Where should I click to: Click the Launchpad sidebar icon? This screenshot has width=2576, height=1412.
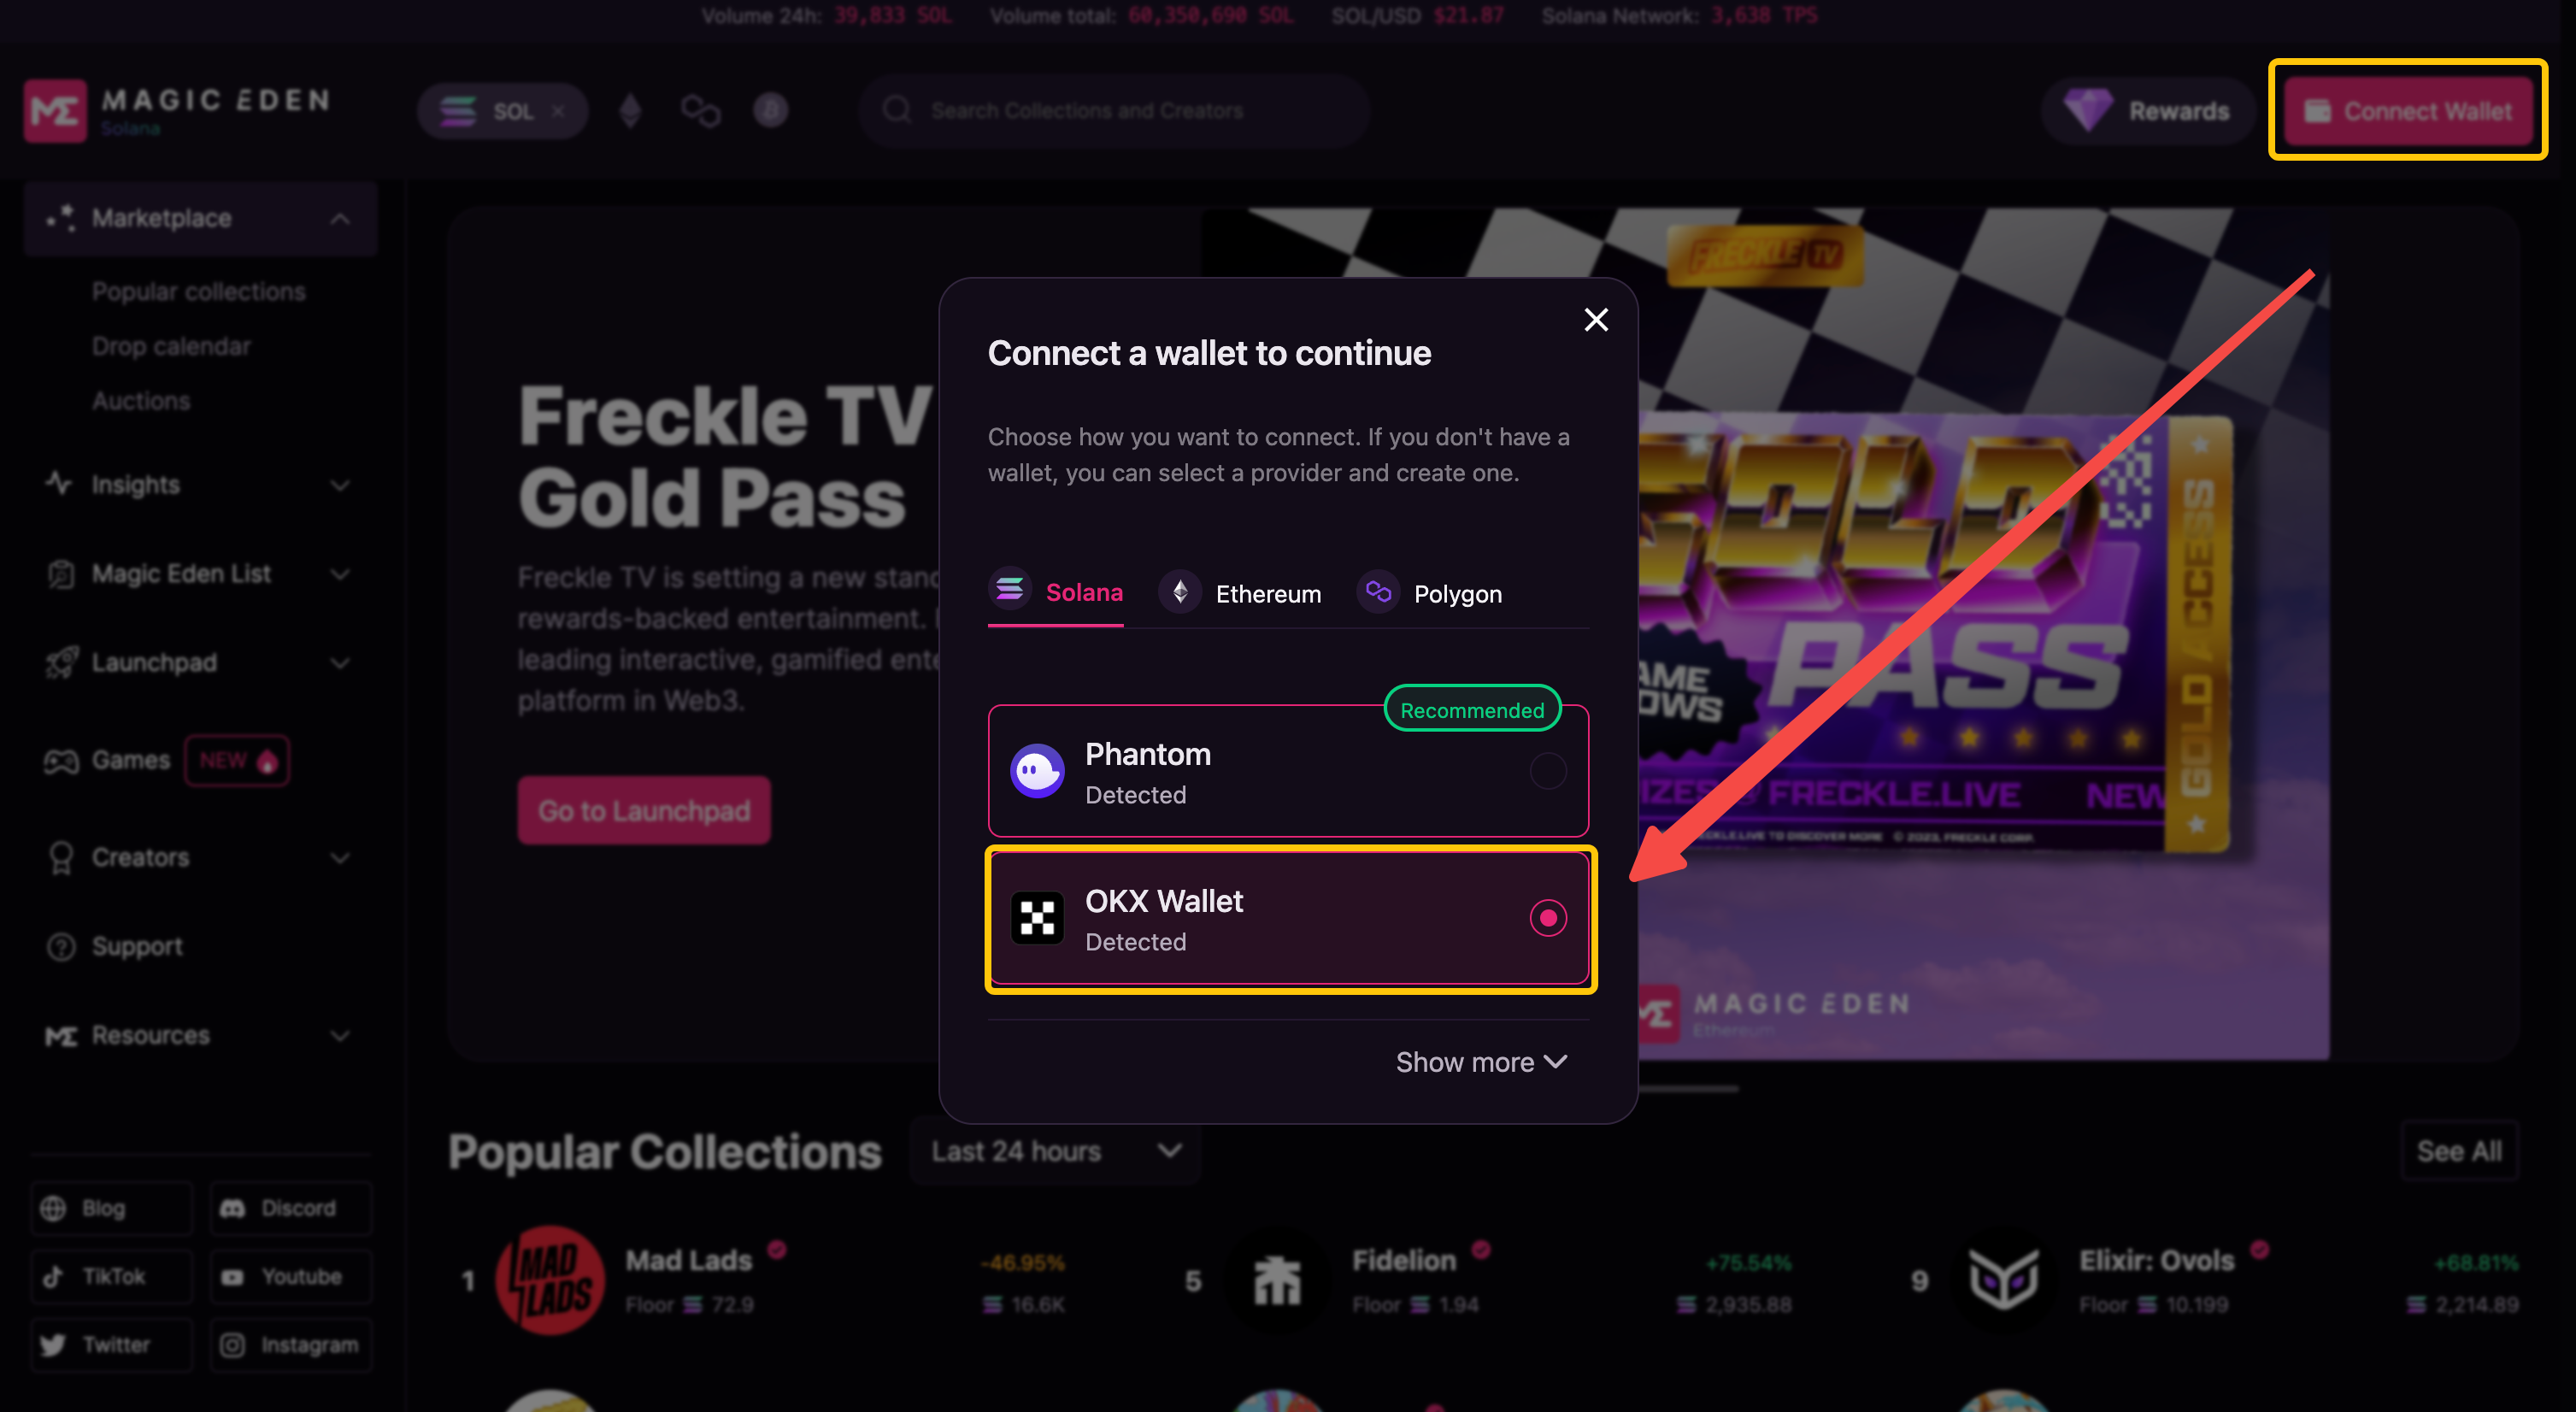[62, 664]
